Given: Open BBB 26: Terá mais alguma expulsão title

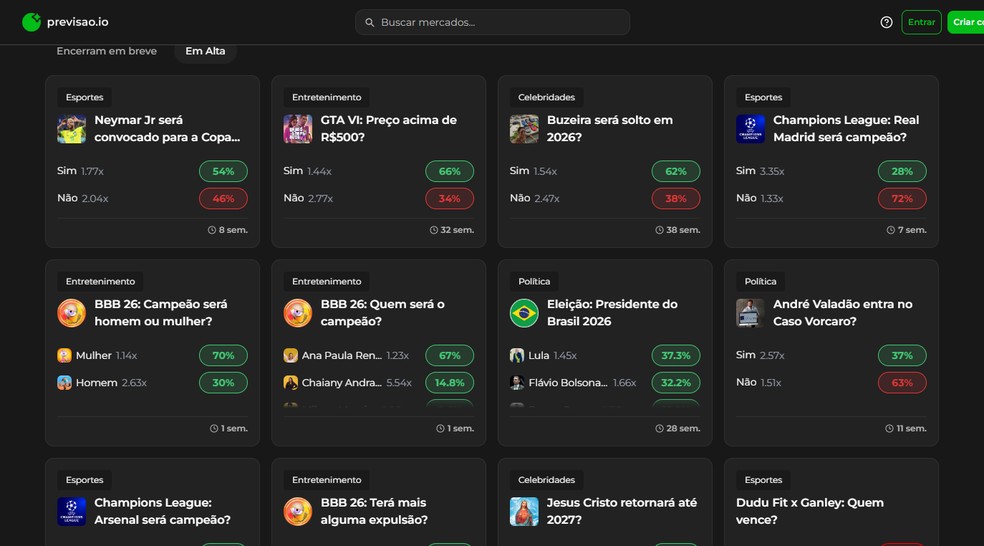Looking at the screenshot, I should pyautogui.click(x=374, y=511).
